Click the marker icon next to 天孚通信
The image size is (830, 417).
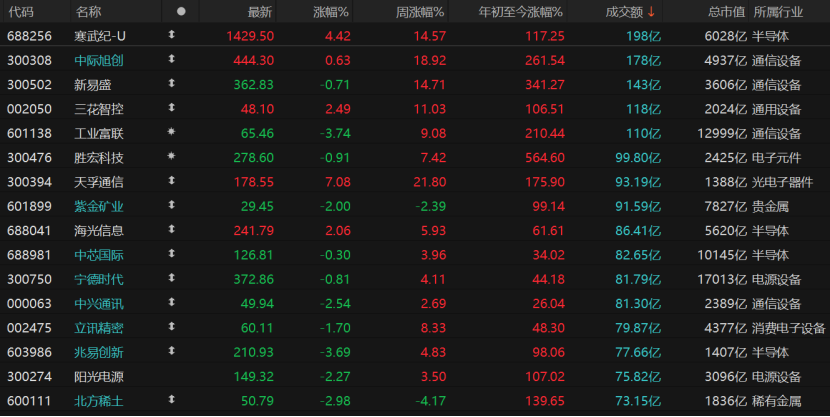point(171,182)
